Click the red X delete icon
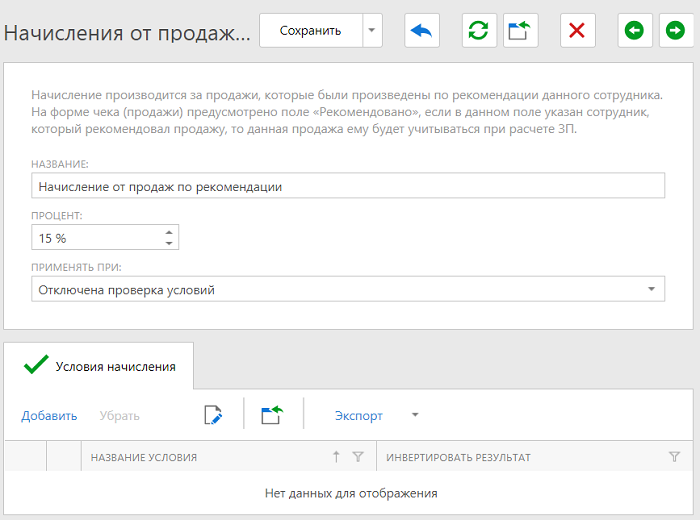The height and width of the screenshot is (520, 700). pos(578,30)
